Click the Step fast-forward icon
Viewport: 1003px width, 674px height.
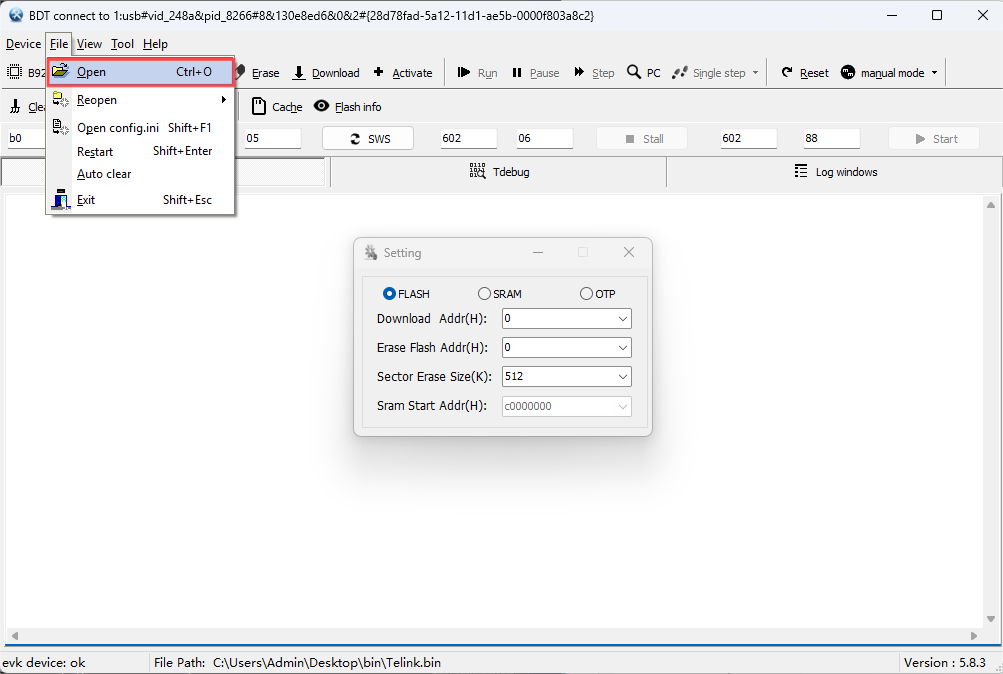579,72
